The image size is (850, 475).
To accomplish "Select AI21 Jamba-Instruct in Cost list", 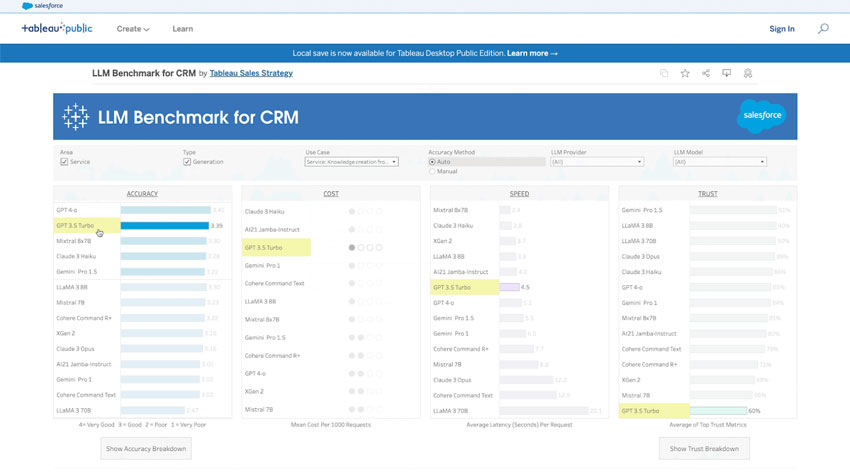I will pyautogui.click(x=272, y=229).
